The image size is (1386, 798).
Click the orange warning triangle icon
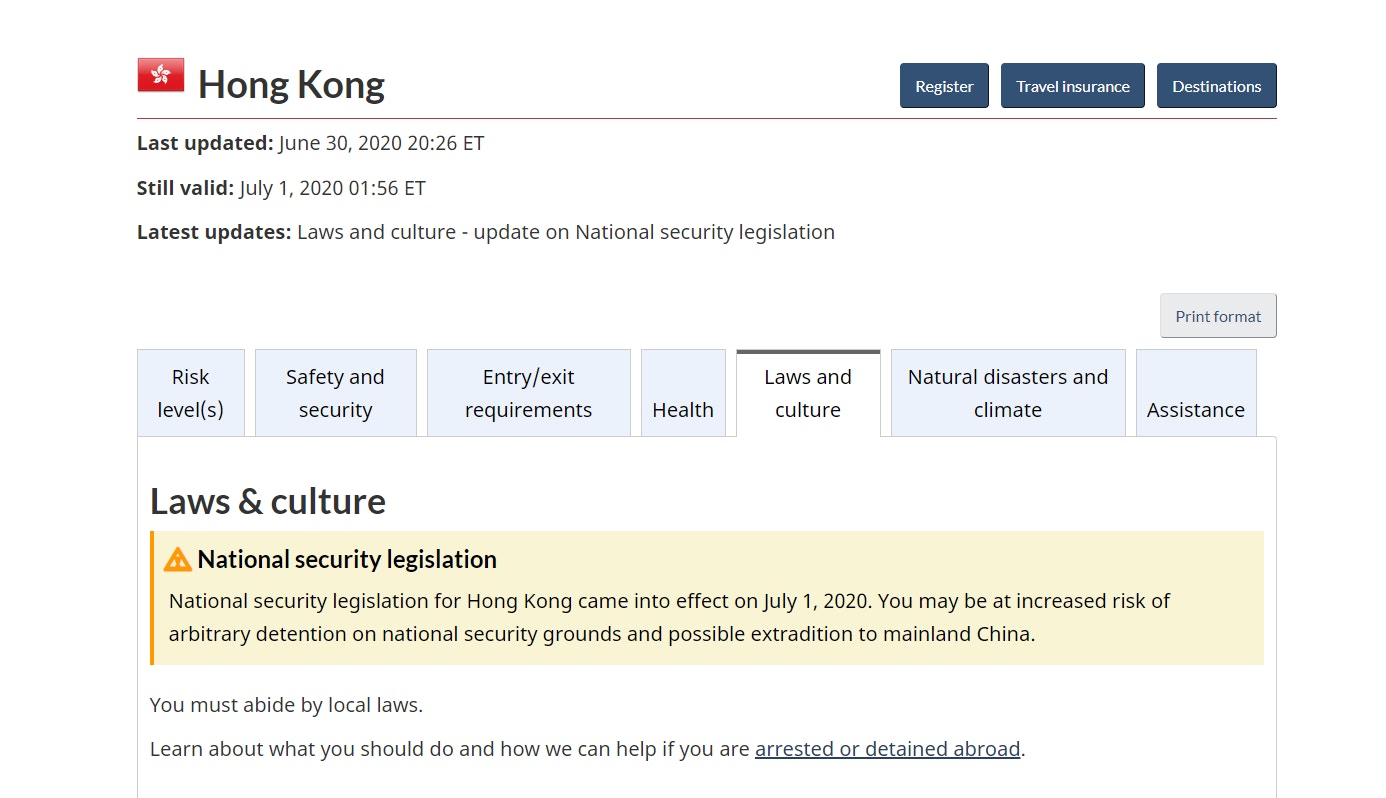pyautogui.click(x=178, y=559)
